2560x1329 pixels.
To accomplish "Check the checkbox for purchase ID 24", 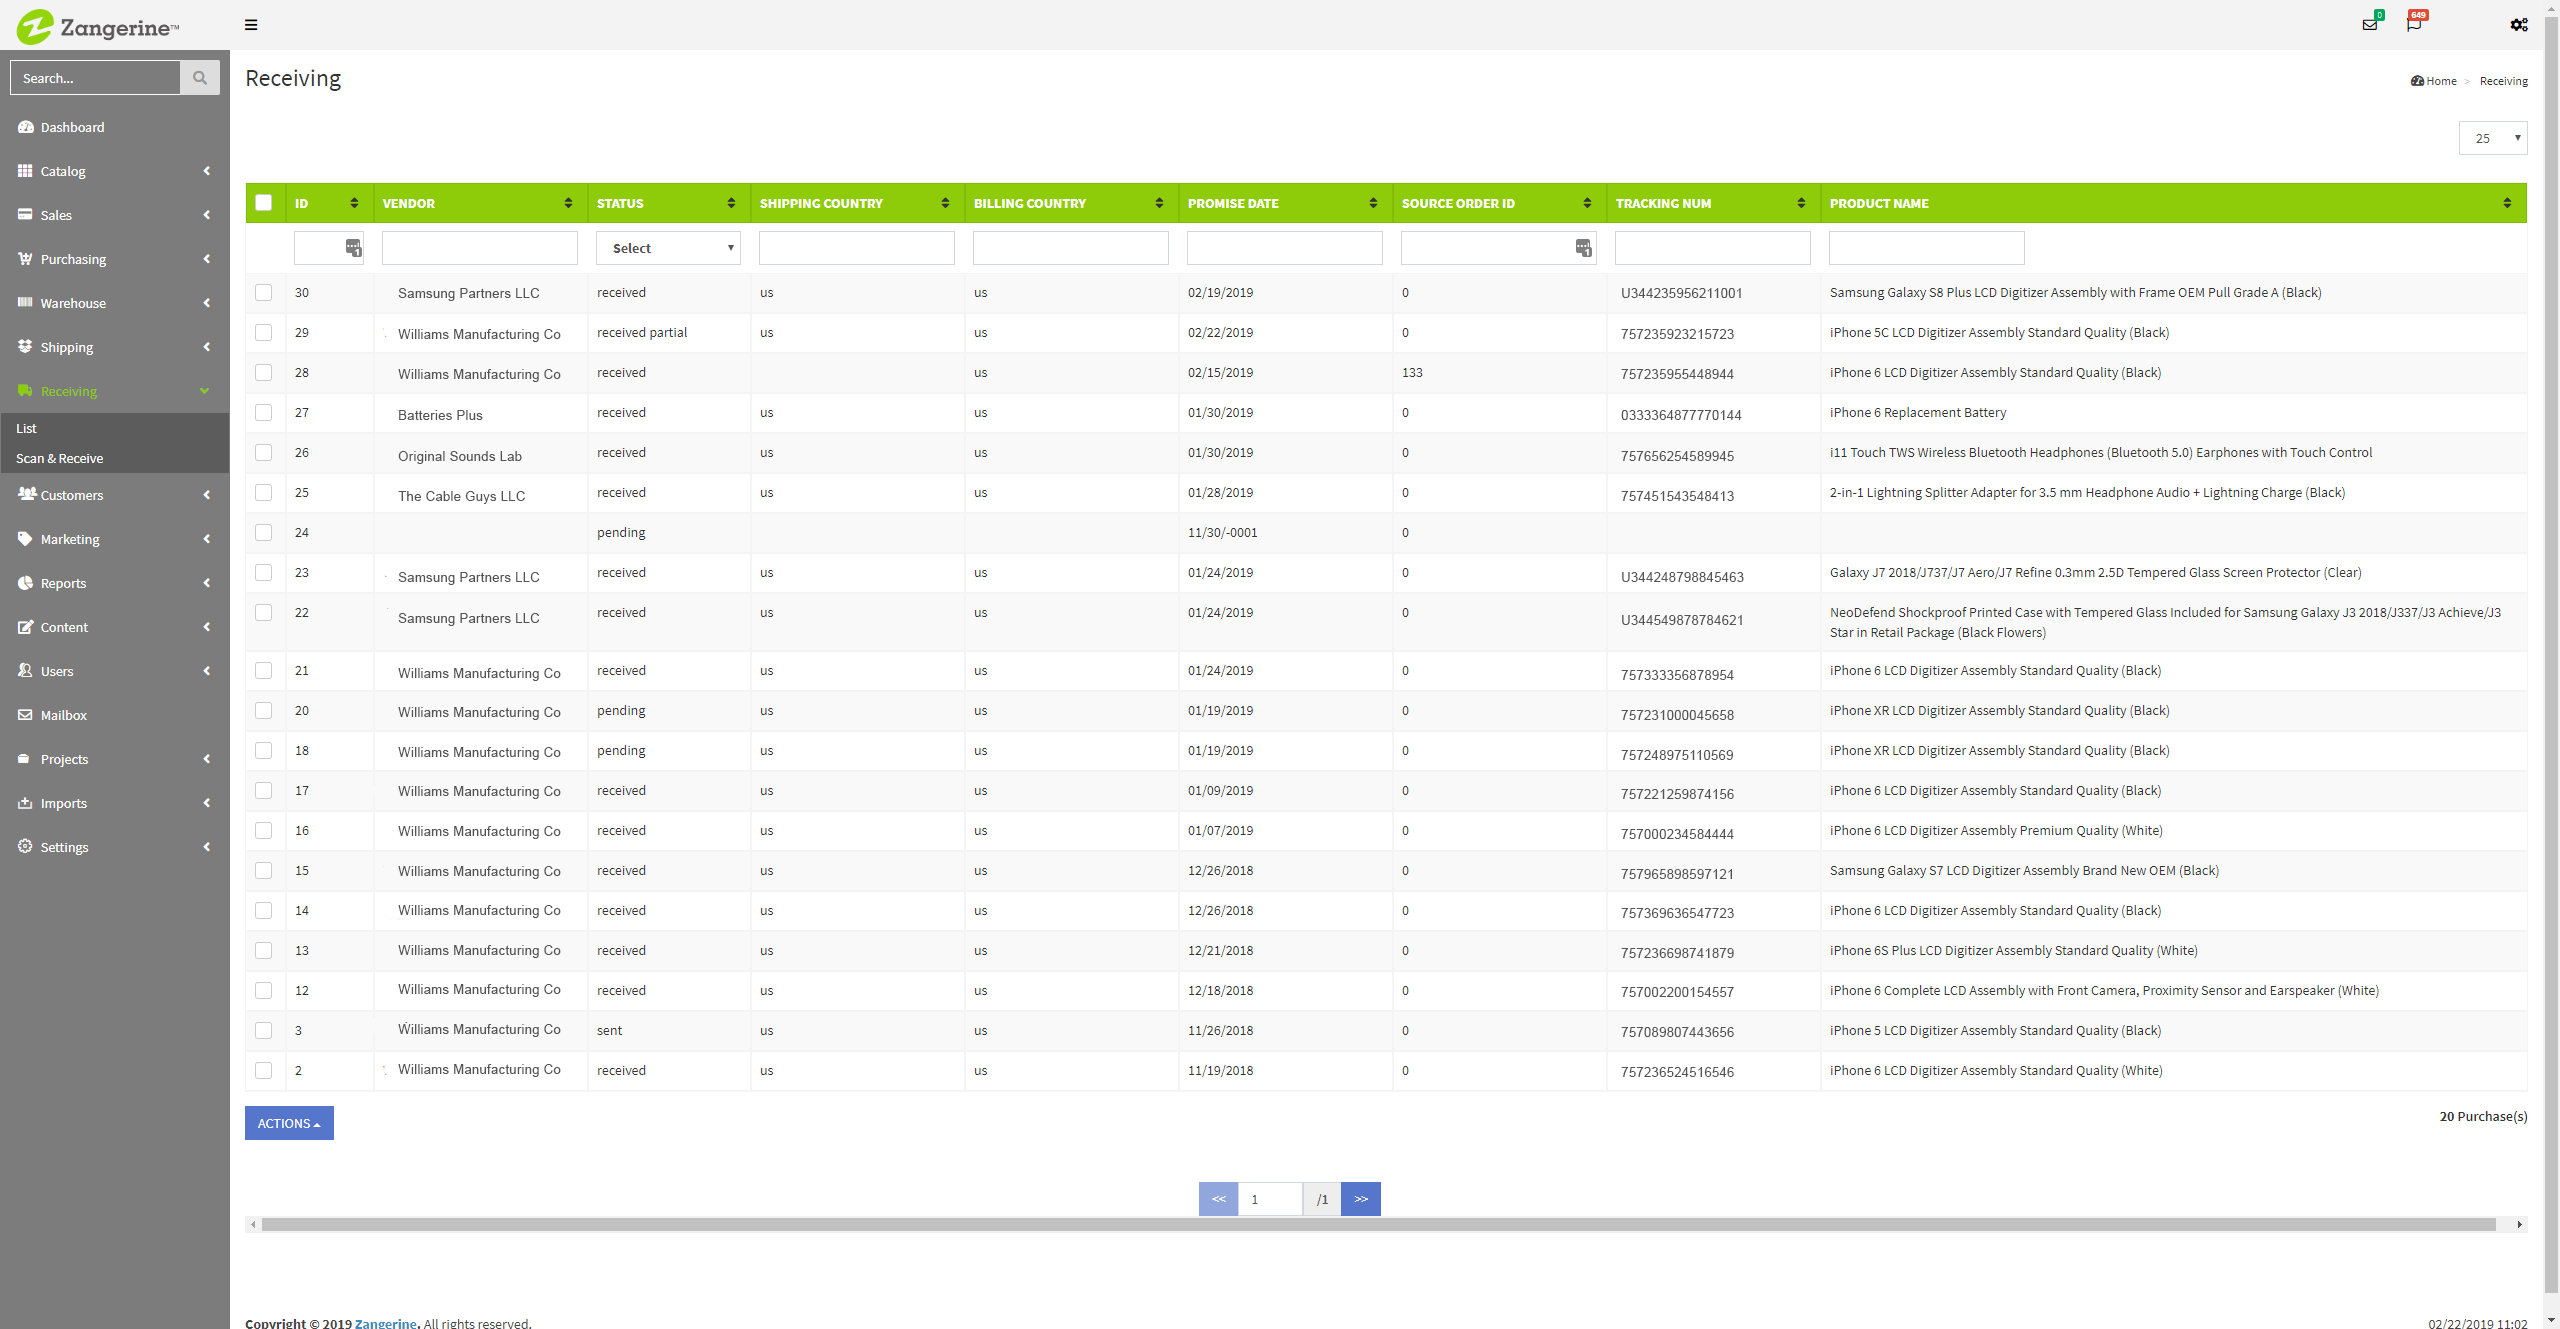I will [x=264, y=533].
